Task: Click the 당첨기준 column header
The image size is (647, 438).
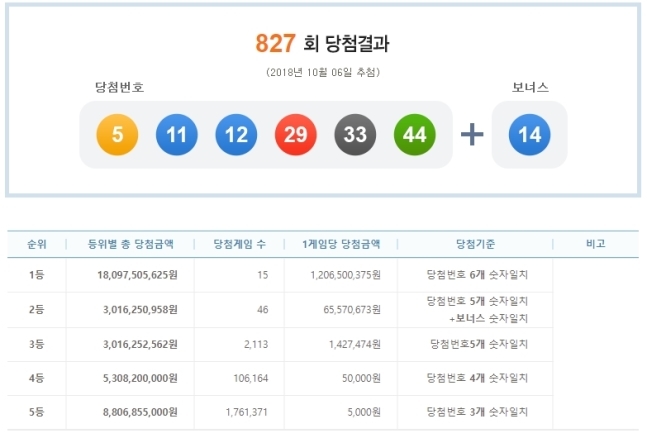Action: click(475, 244)
